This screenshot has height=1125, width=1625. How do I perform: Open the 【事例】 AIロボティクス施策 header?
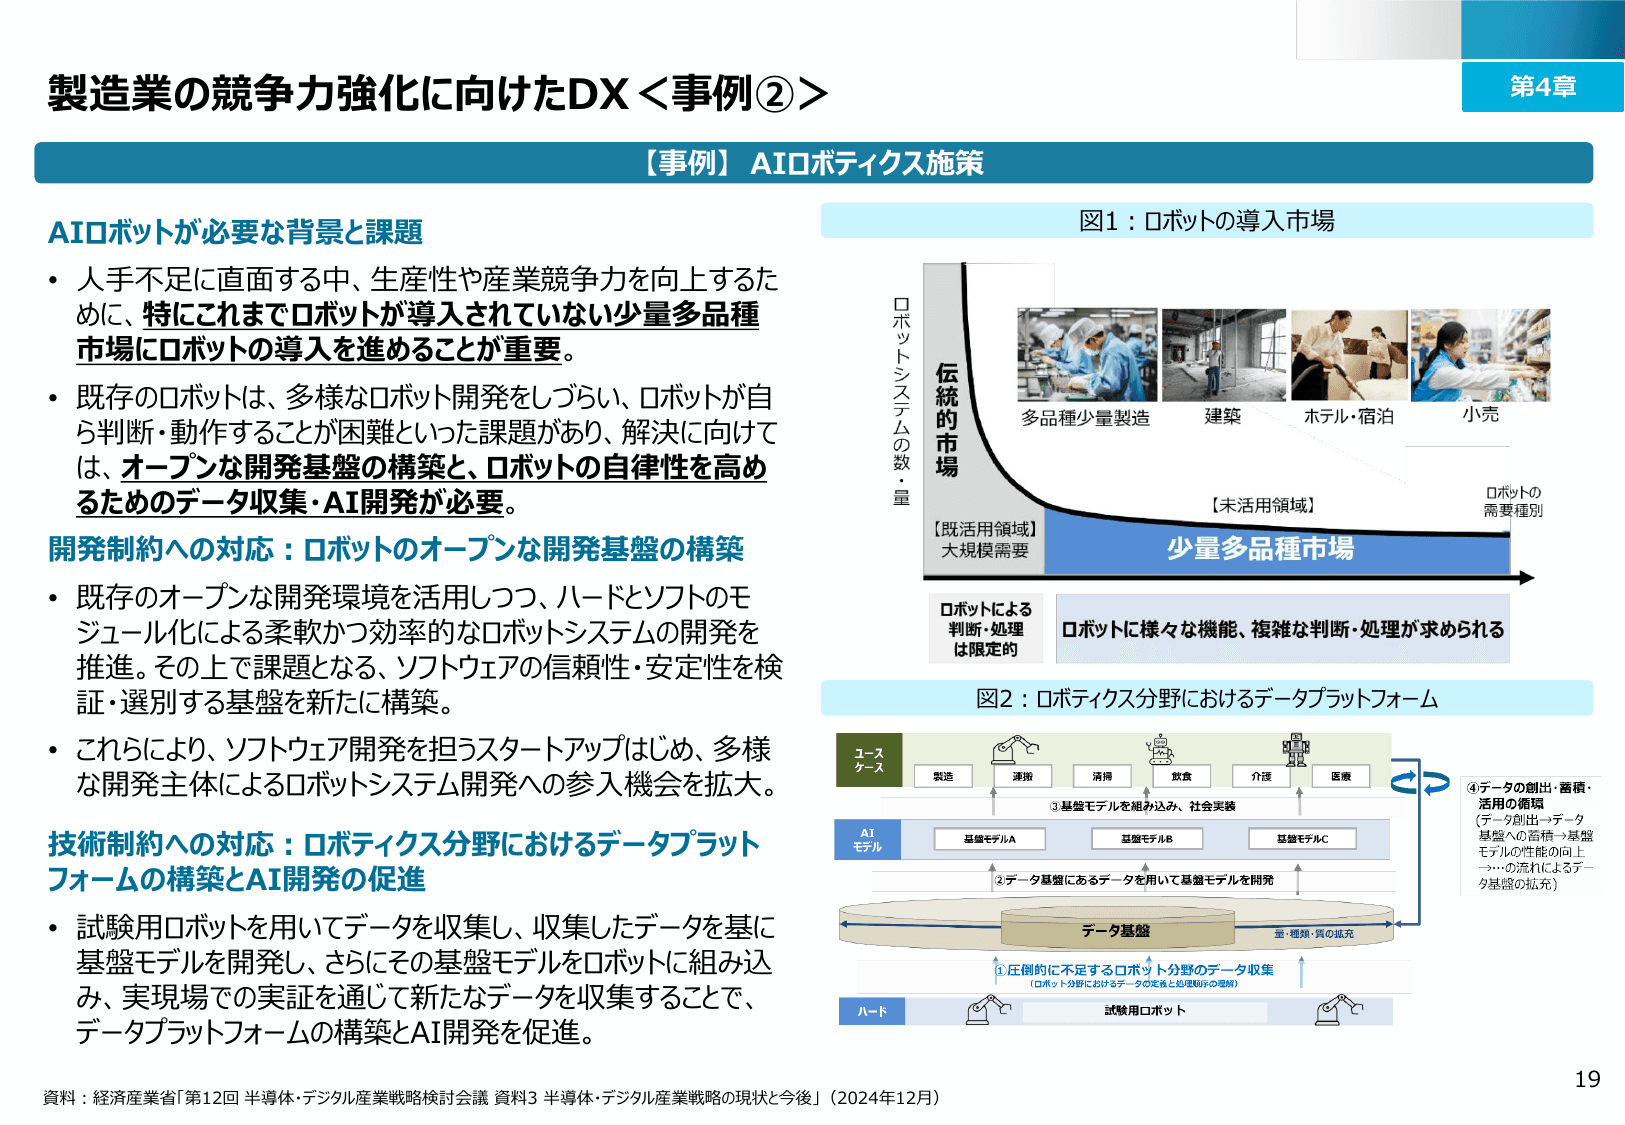coord(815,162)
